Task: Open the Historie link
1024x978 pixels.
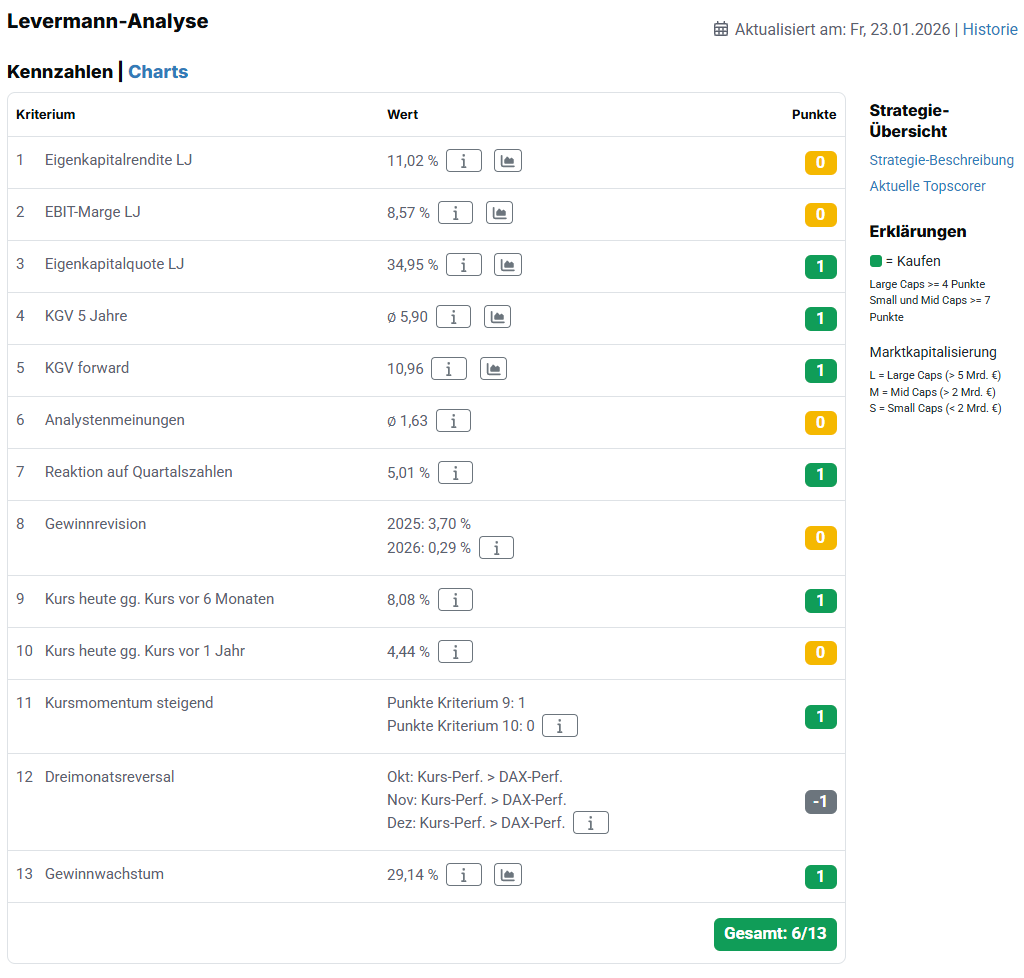Action: point(990,29)
